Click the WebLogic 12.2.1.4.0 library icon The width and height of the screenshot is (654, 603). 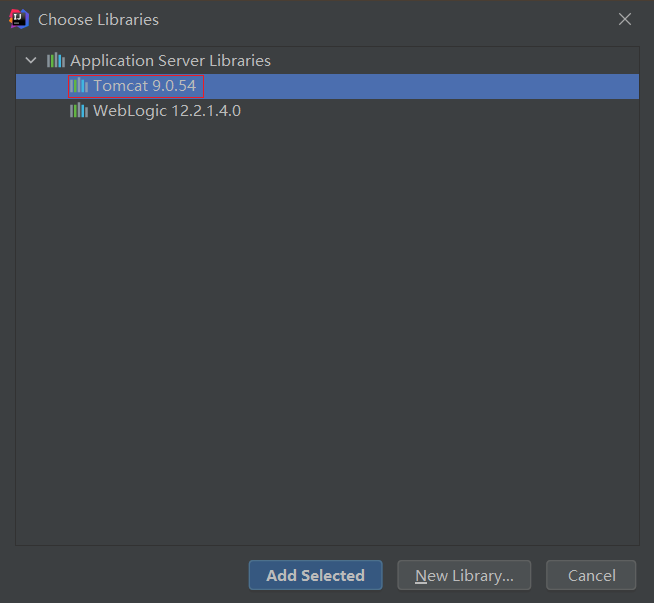tap(79, 111)
